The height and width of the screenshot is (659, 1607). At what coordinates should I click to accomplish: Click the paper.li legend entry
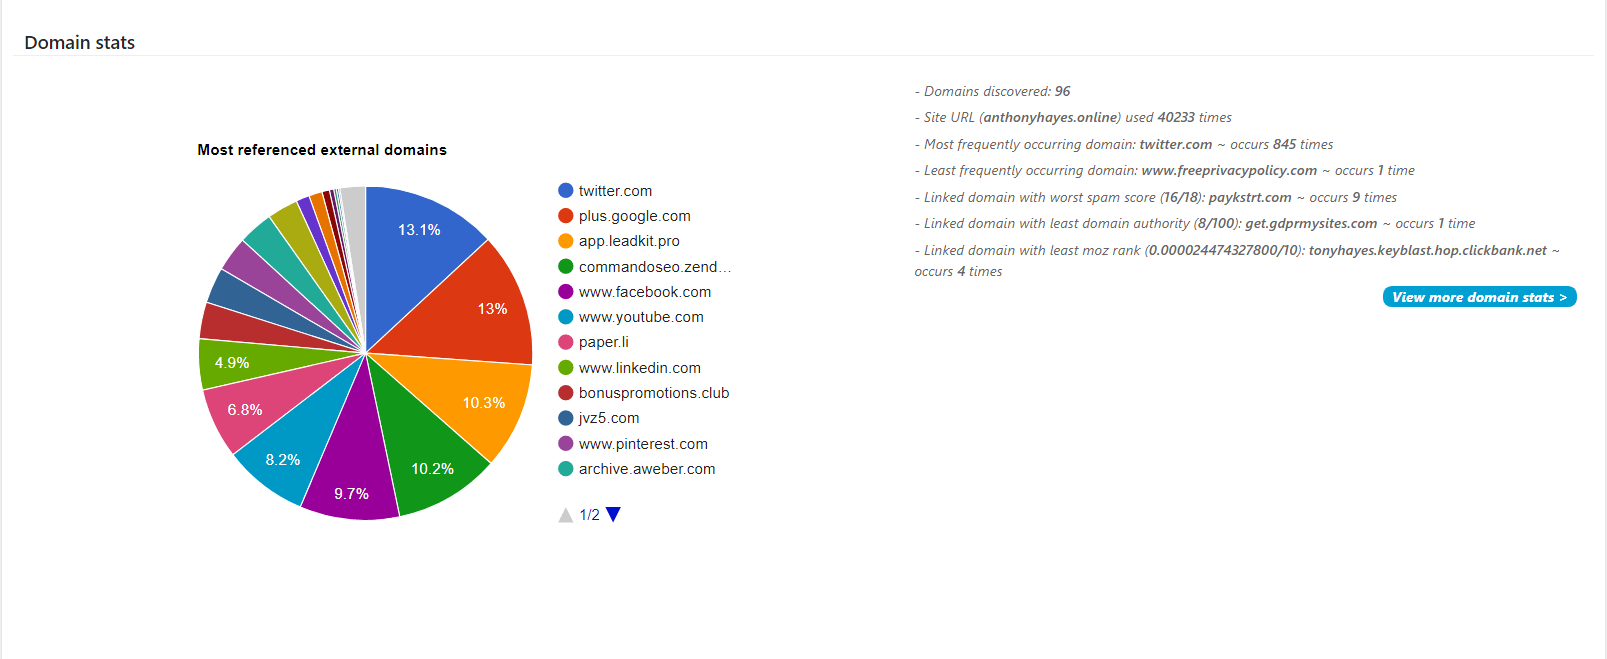point(594,342)
